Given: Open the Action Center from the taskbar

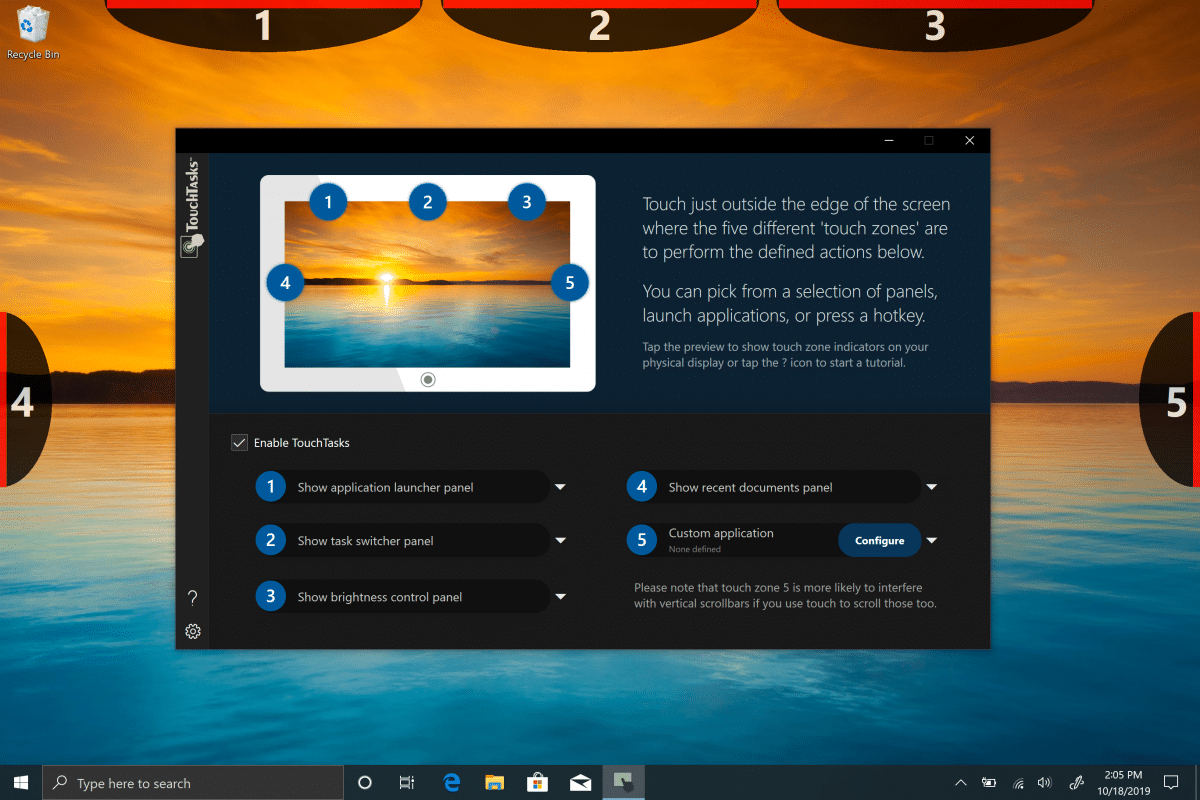Looking at the screenshot, I should pos(1172,782).
